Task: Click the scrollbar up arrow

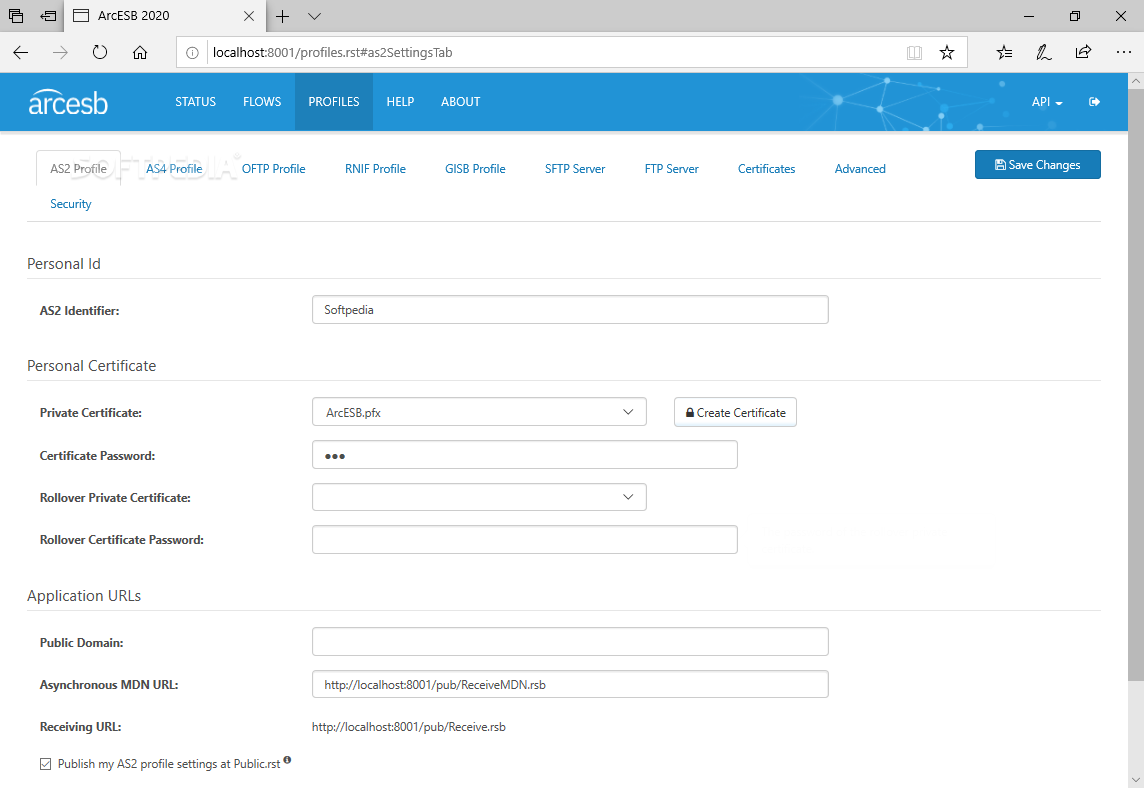Action: (x=1135, y=82)
